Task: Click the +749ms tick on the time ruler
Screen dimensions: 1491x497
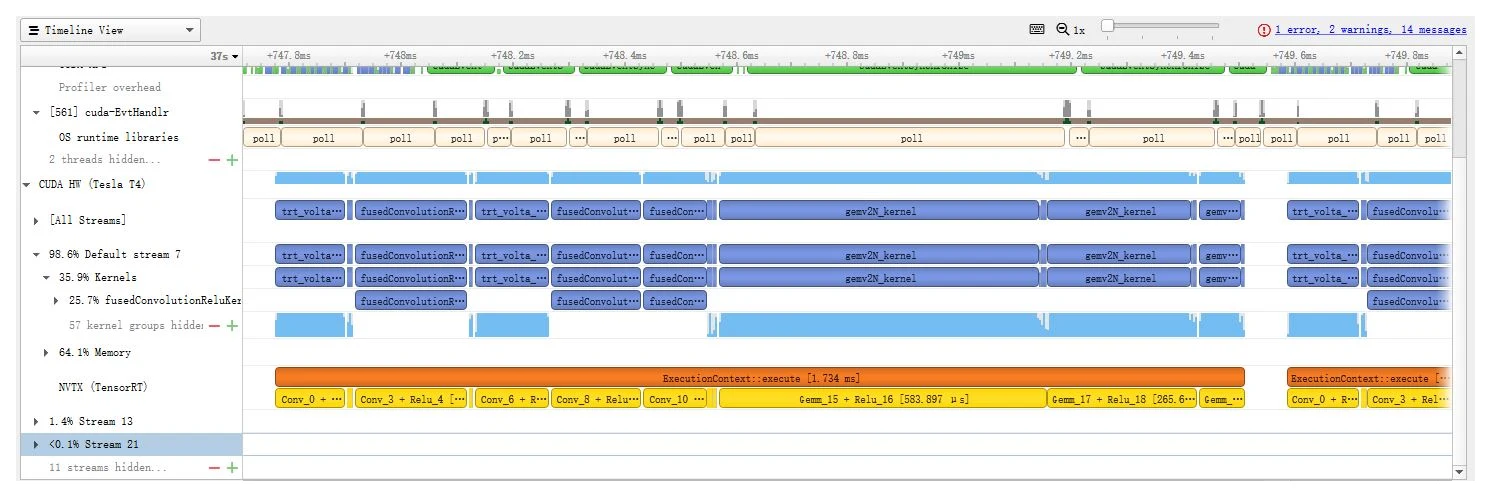Action: click(957, 55)
